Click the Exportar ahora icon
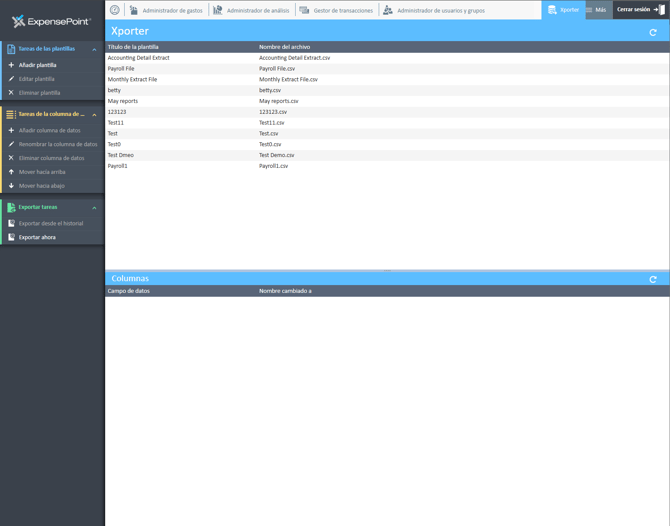 pos(11,237)
